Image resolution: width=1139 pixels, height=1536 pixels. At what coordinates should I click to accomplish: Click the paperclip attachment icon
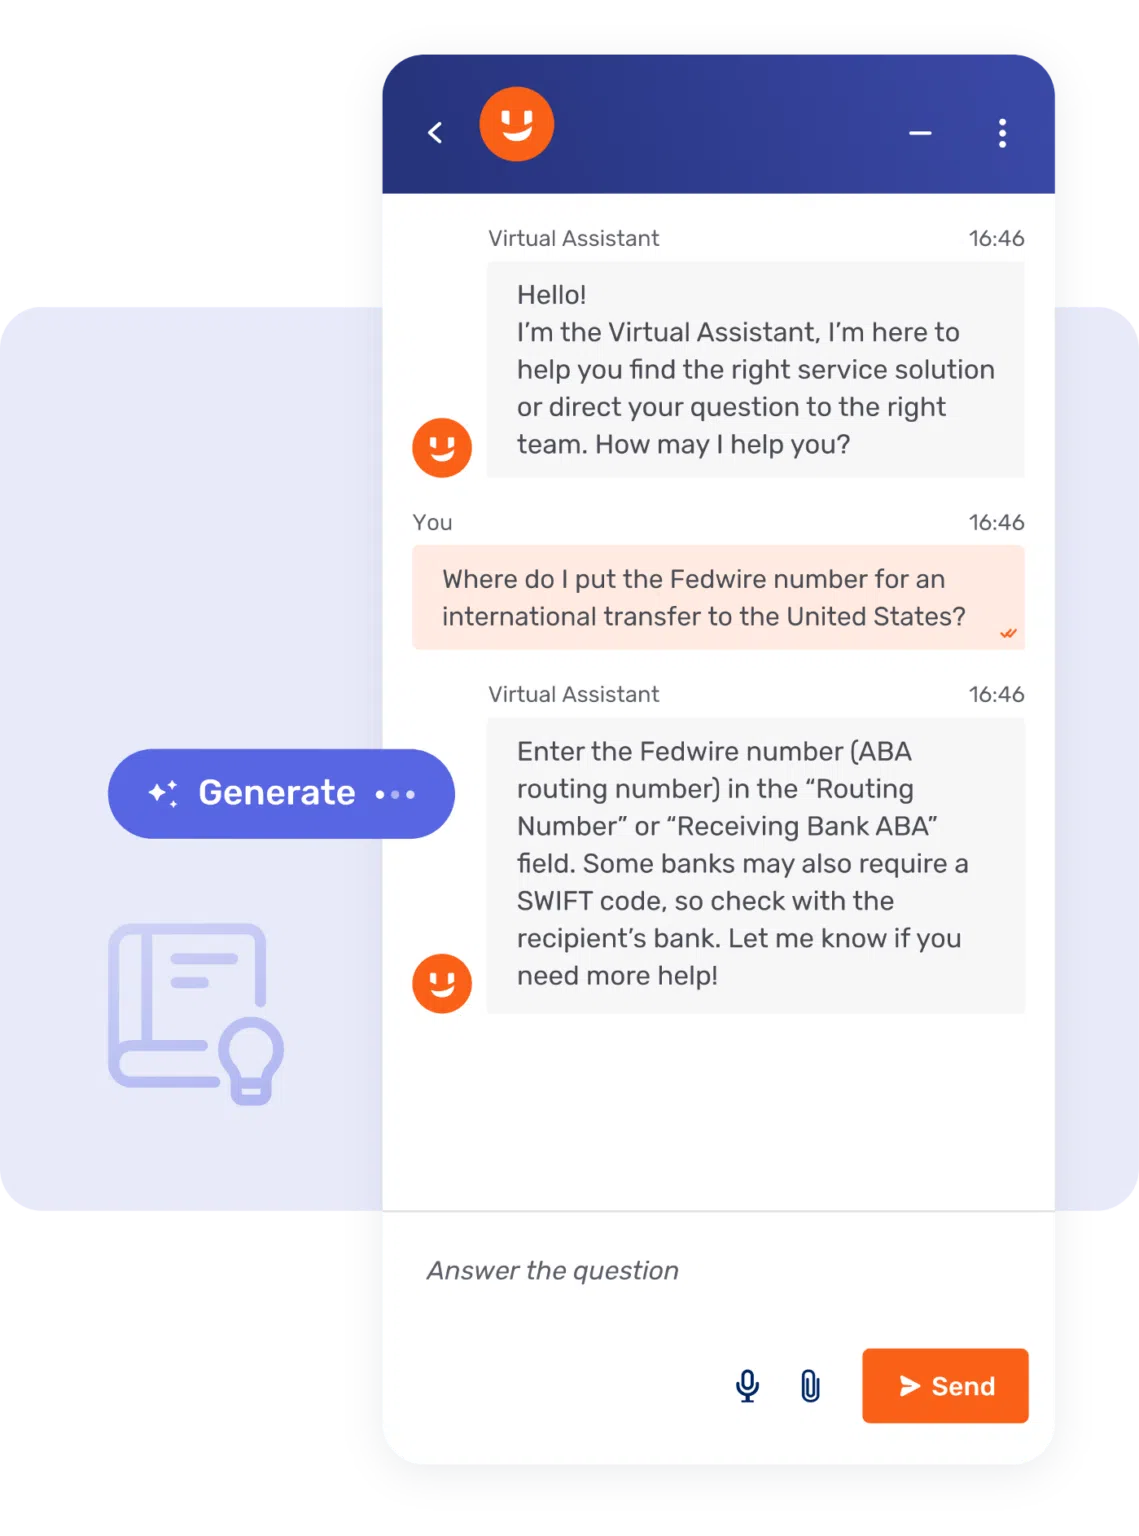tap(810, 1386)
